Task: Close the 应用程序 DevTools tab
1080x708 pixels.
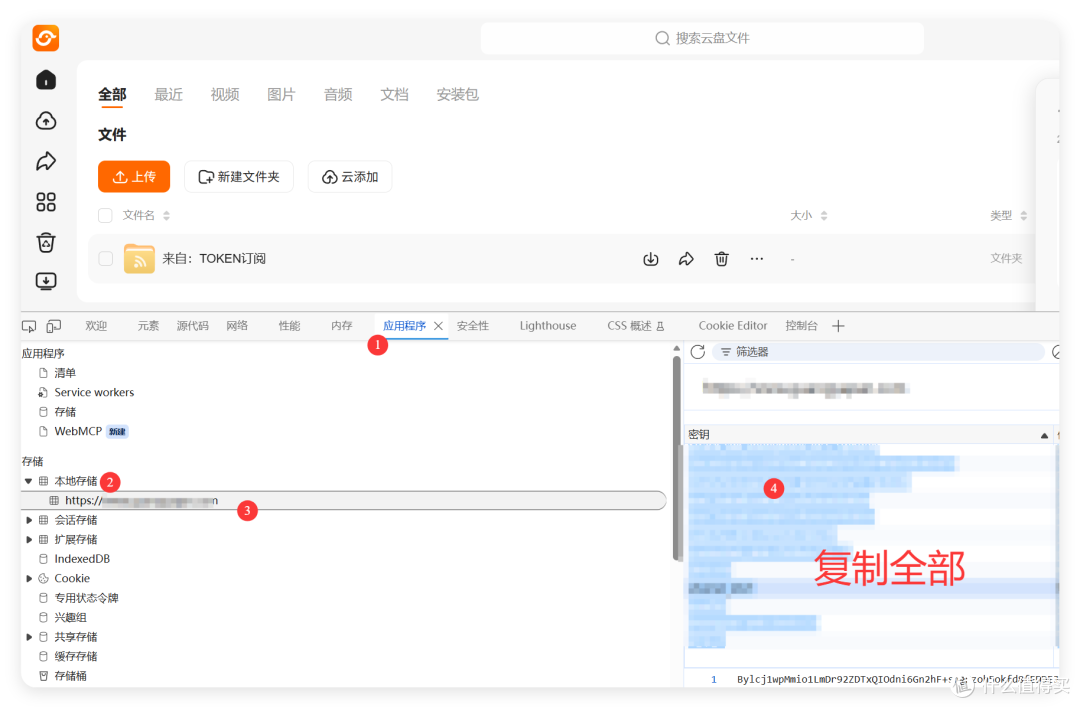Action: tap(438, 326)
